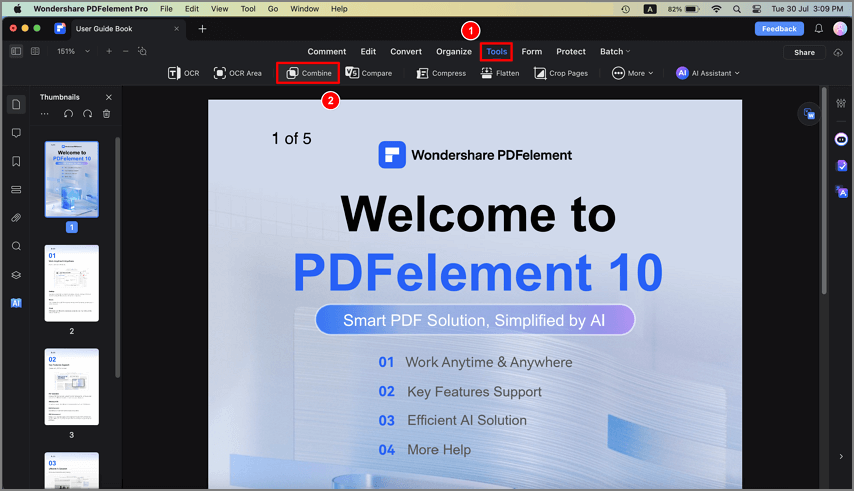
Task: Switch to the Convert tab
Action: [406, 51]
